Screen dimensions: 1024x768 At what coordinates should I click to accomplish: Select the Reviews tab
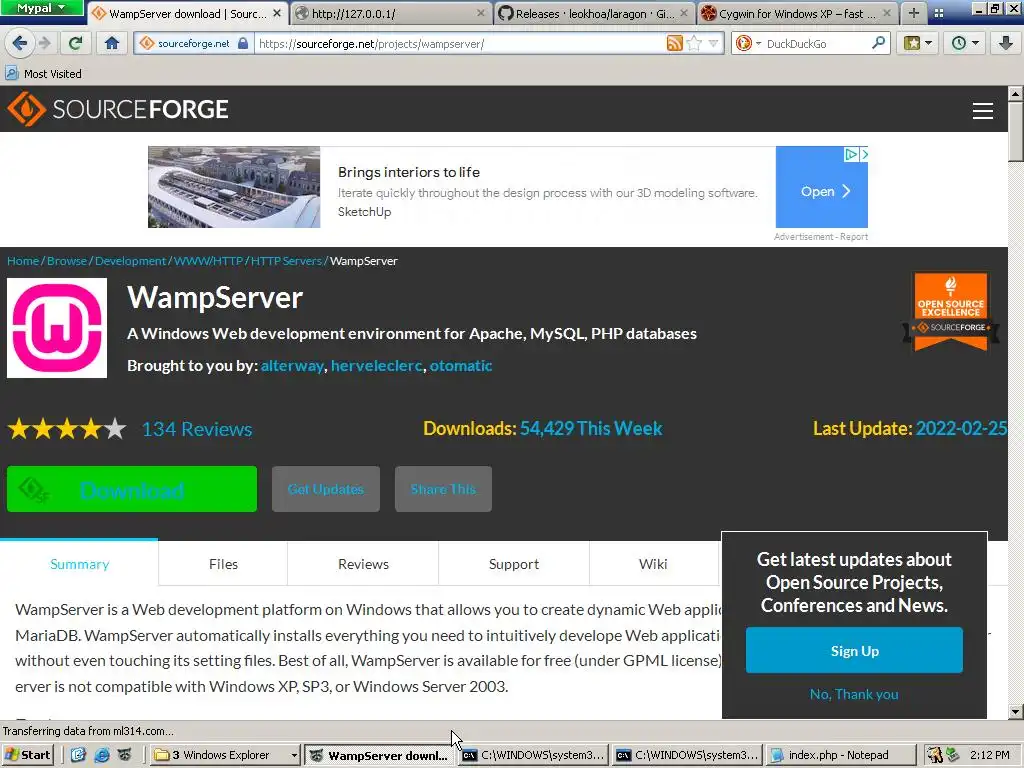pyautogui.click(x=363, y=564)
